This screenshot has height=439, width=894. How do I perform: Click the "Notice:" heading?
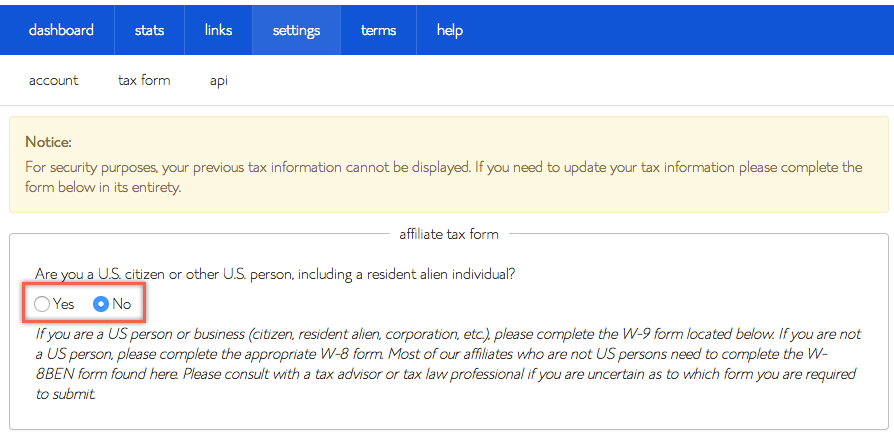point(48,142)
